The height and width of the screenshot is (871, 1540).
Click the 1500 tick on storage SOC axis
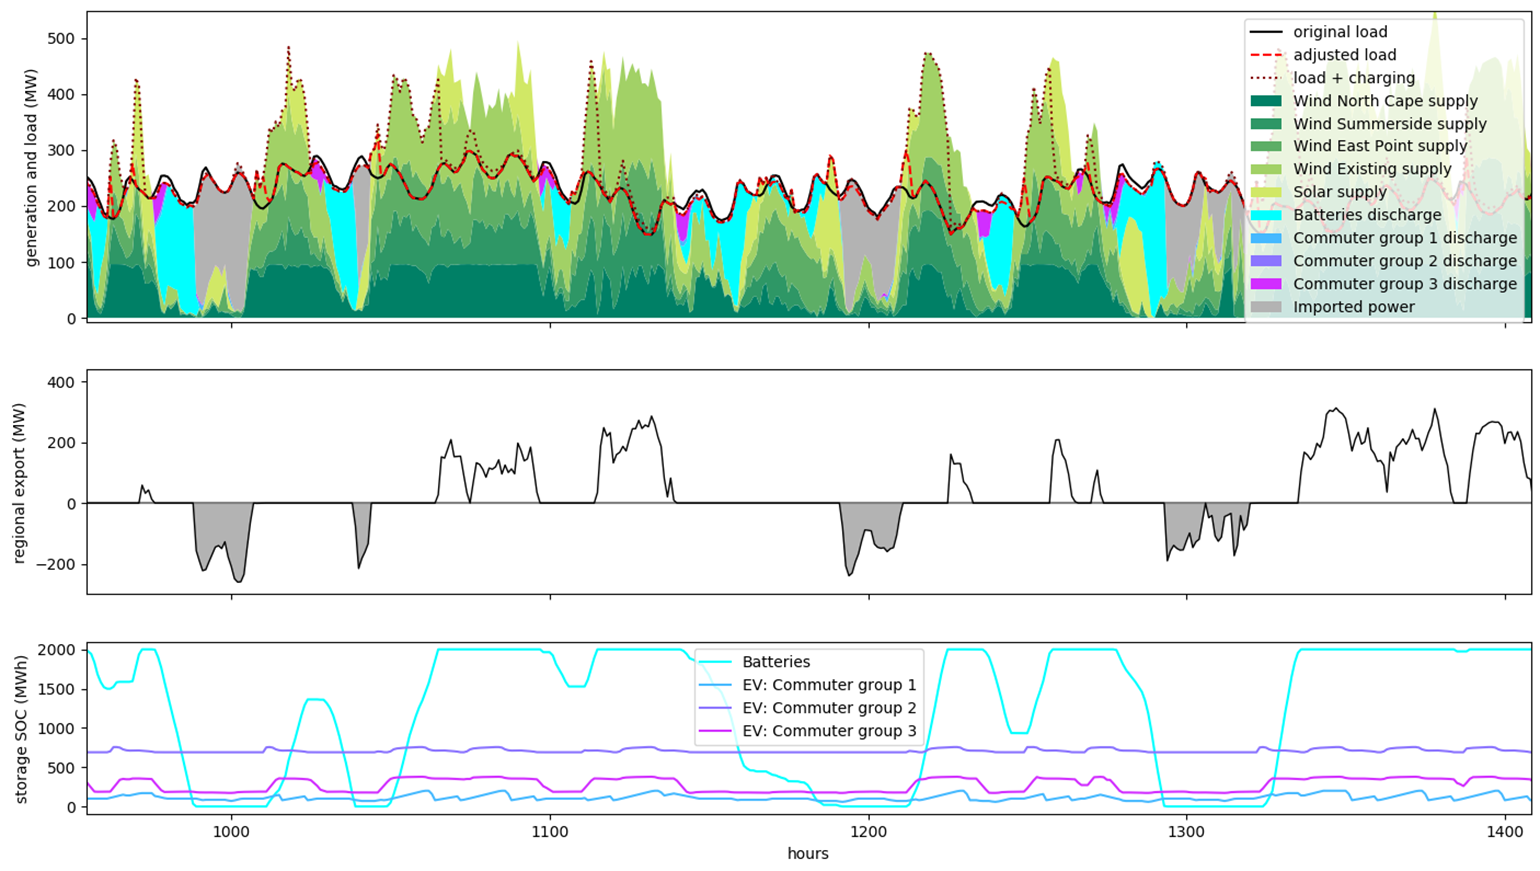click(57, 689)
